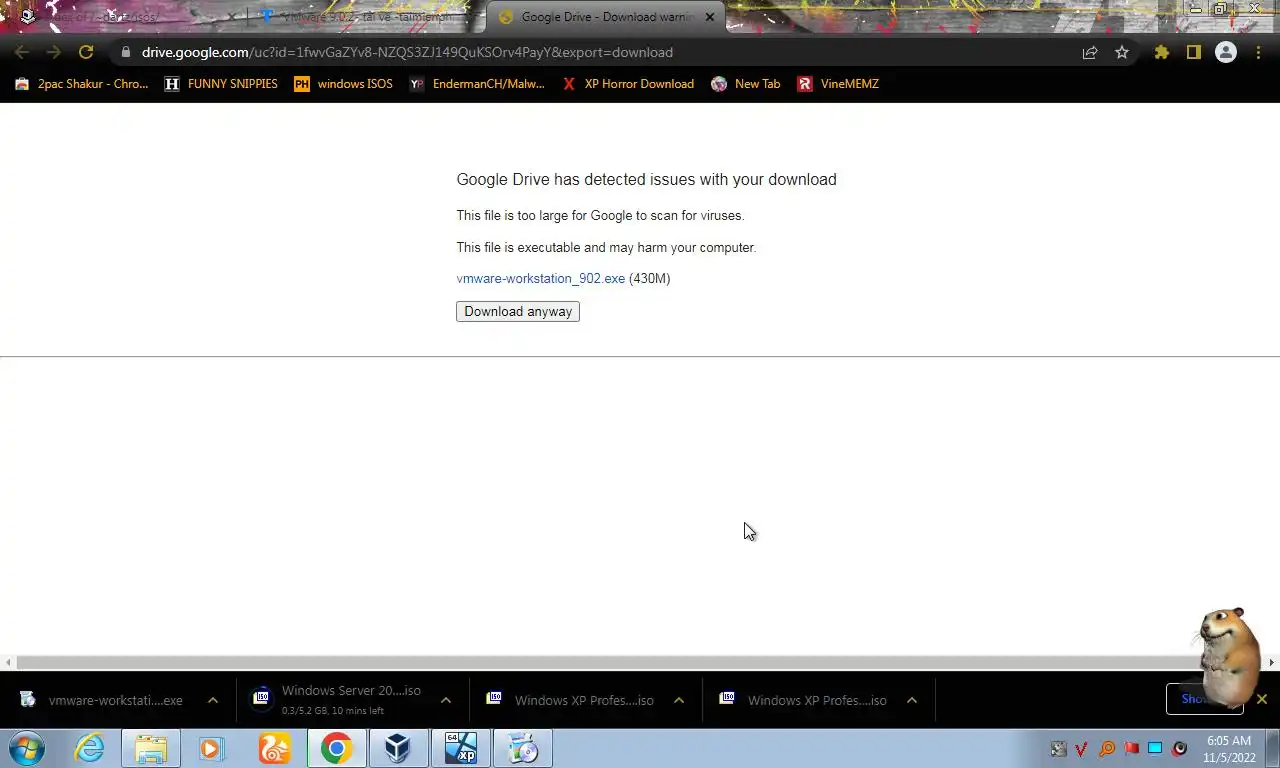Click the horizontal scrollbar left arrow
Image resolution: width=1280 pixels, height=768 pixels.
click(x=8, y=662)
